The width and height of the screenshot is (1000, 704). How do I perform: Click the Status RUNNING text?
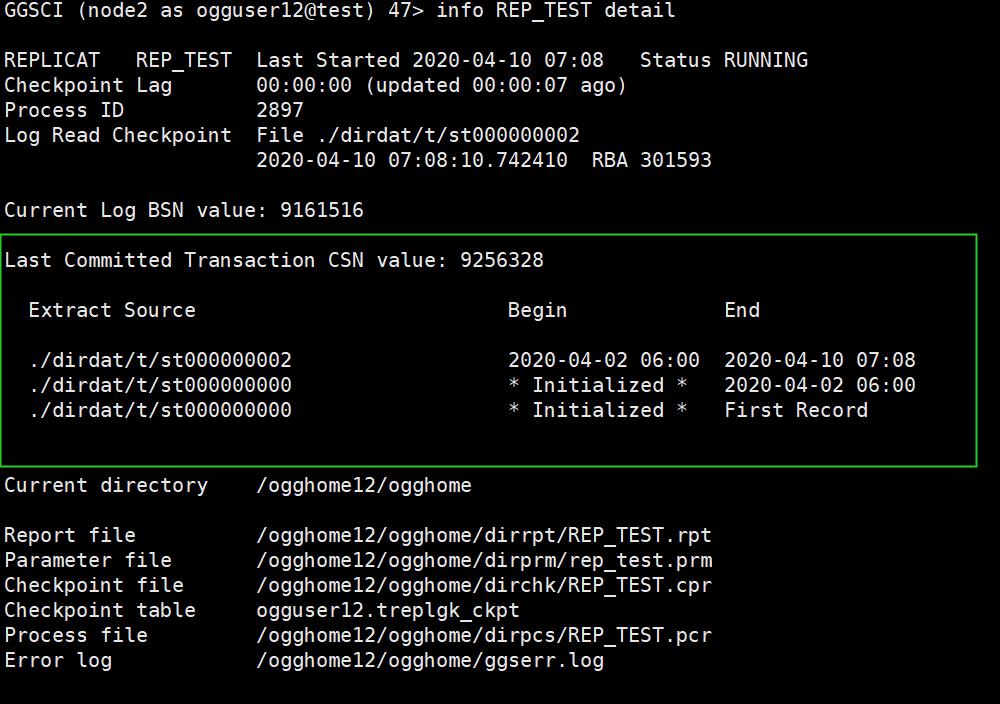pyautogui.click(x=724, y=61)
